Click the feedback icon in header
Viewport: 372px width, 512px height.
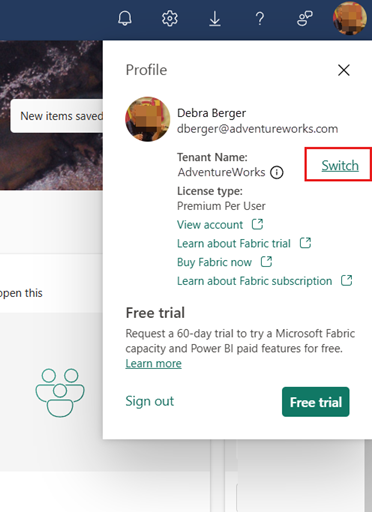tap(305, 18)
